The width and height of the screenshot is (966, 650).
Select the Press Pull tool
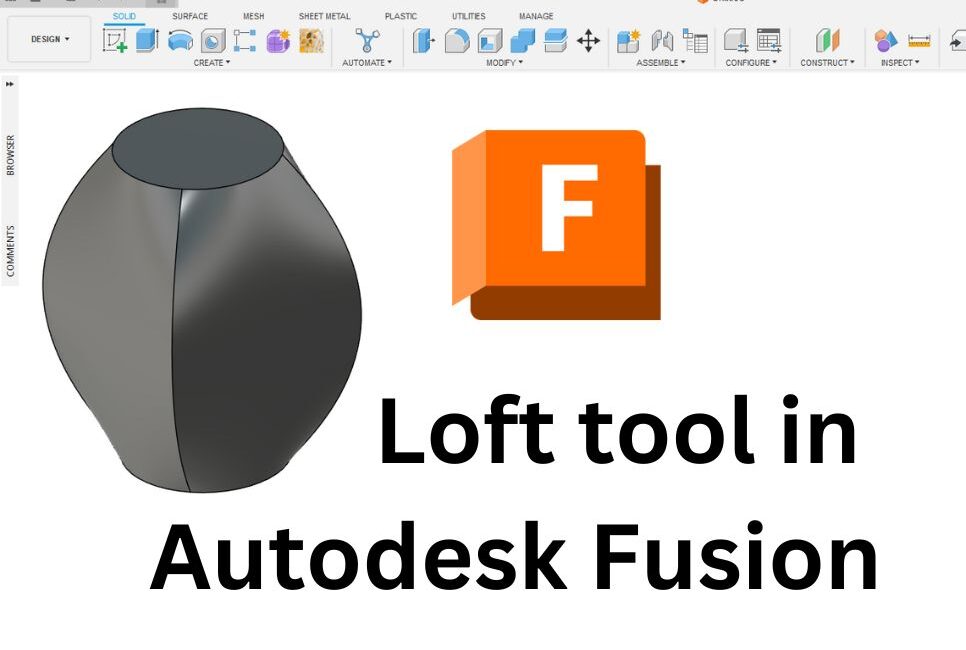423,41
